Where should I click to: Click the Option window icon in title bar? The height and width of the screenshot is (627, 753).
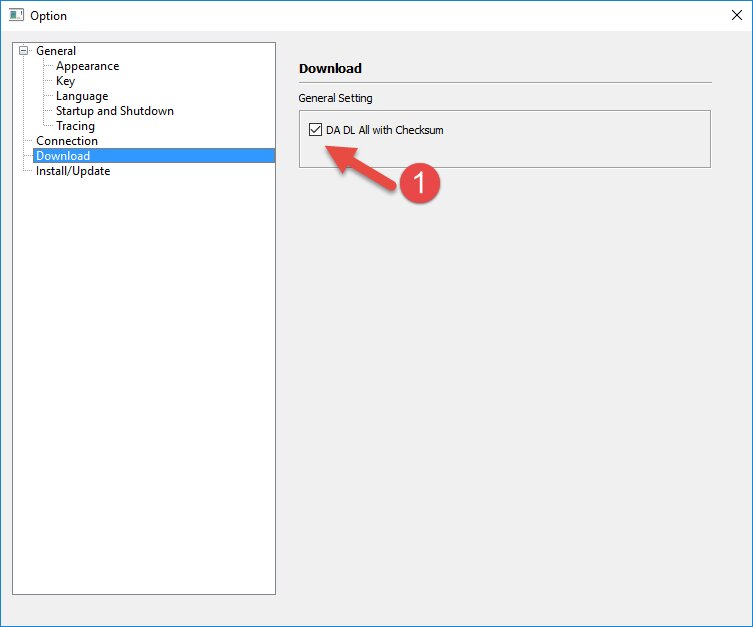tap(16, 16)
